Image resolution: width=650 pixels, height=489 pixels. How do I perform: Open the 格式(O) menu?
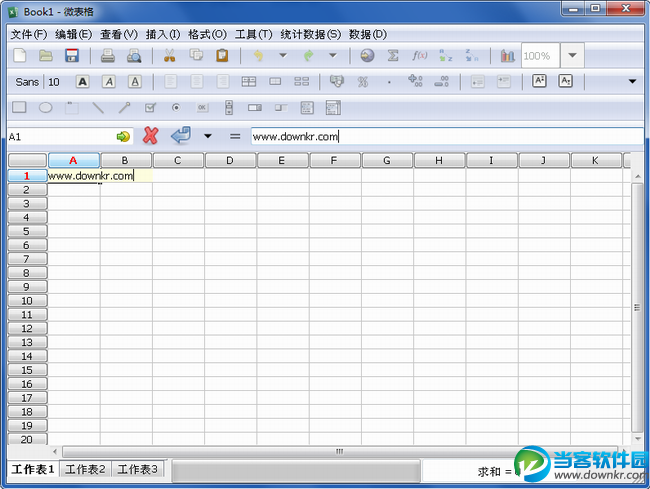207,34
